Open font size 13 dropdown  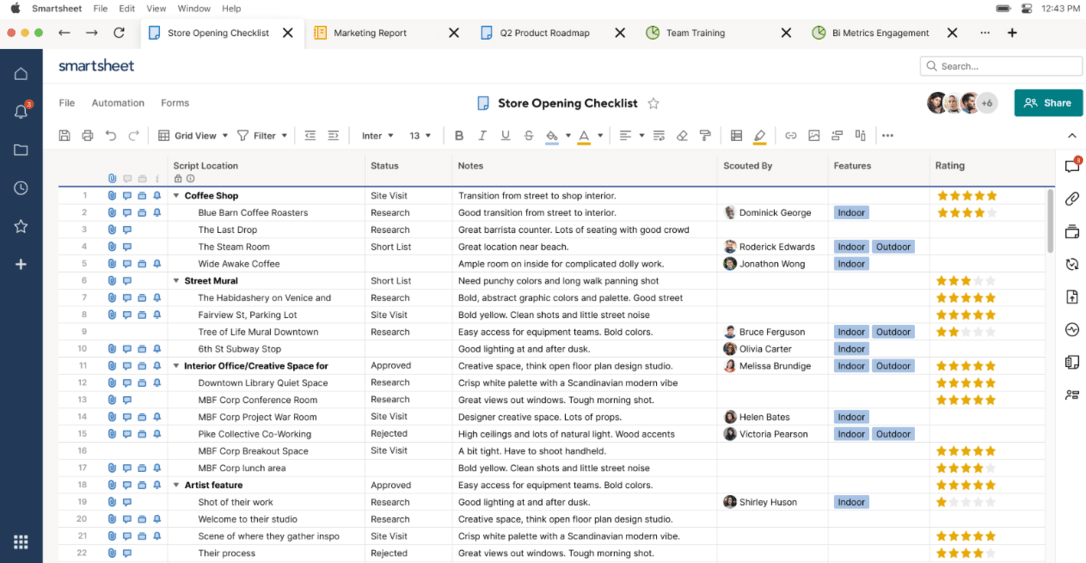(420, 136)
